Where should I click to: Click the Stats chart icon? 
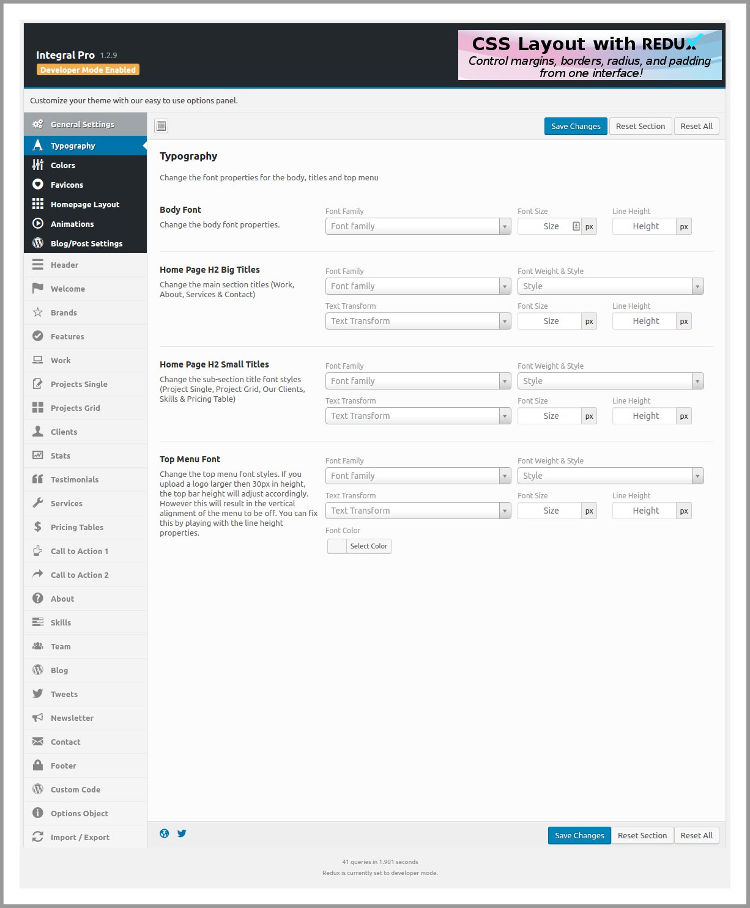38,455
